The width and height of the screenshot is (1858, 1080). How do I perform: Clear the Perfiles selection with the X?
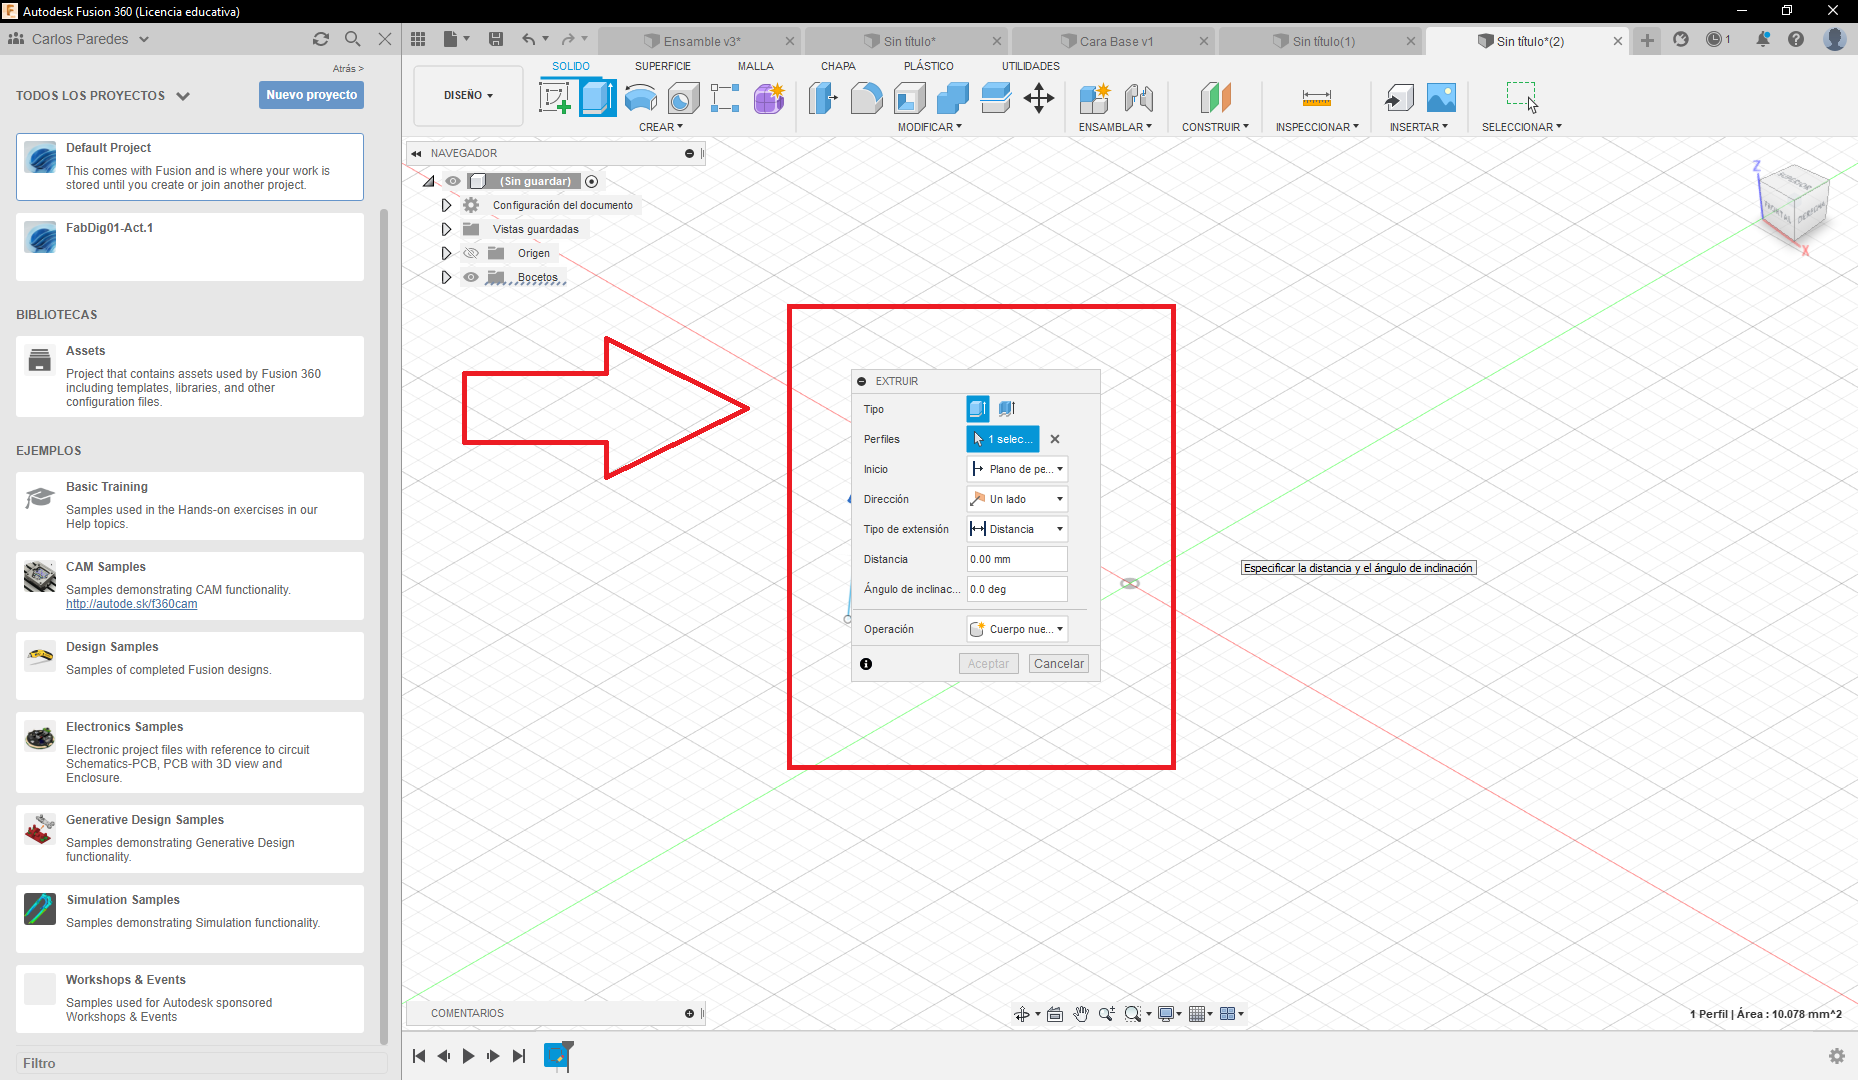pyautogui.click(x=1055, y=439)
